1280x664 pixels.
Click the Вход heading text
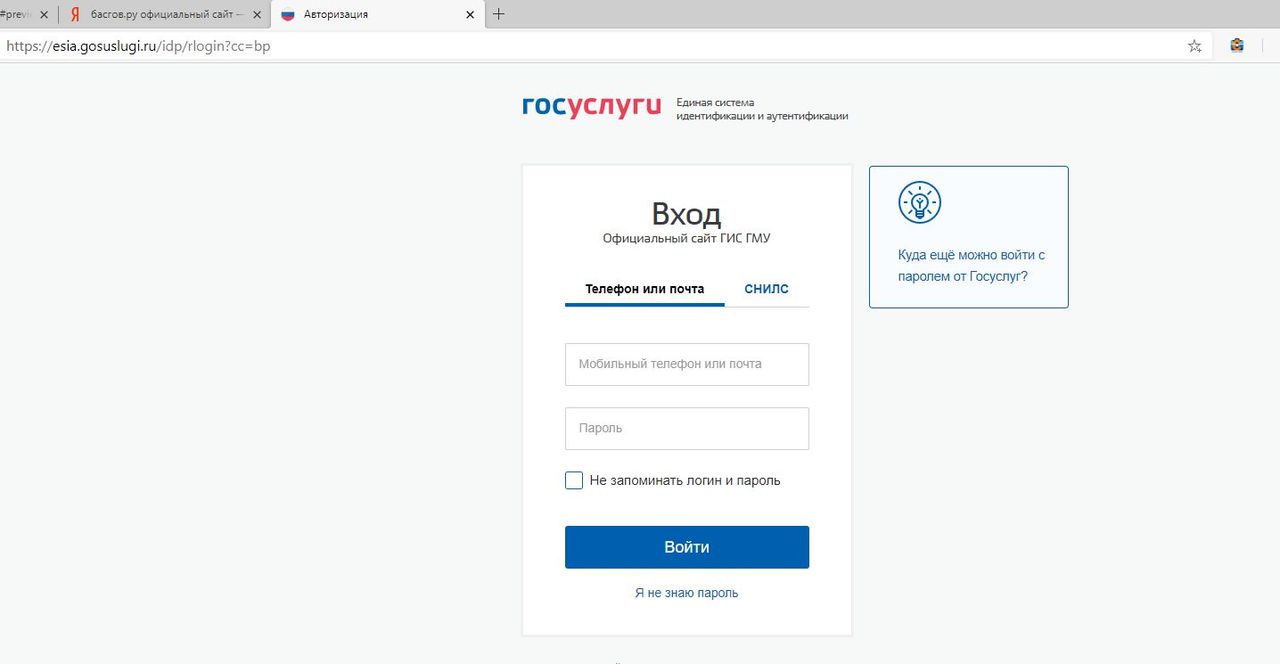pos(686,214)
